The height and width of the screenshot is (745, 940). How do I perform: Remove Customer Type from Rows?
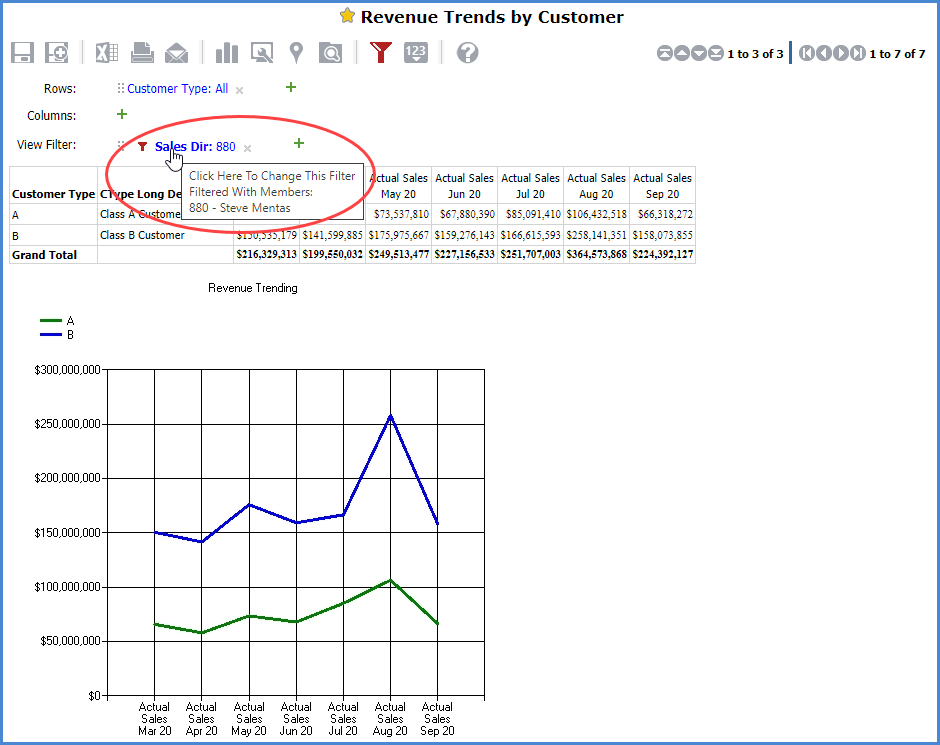click(239, 90)
